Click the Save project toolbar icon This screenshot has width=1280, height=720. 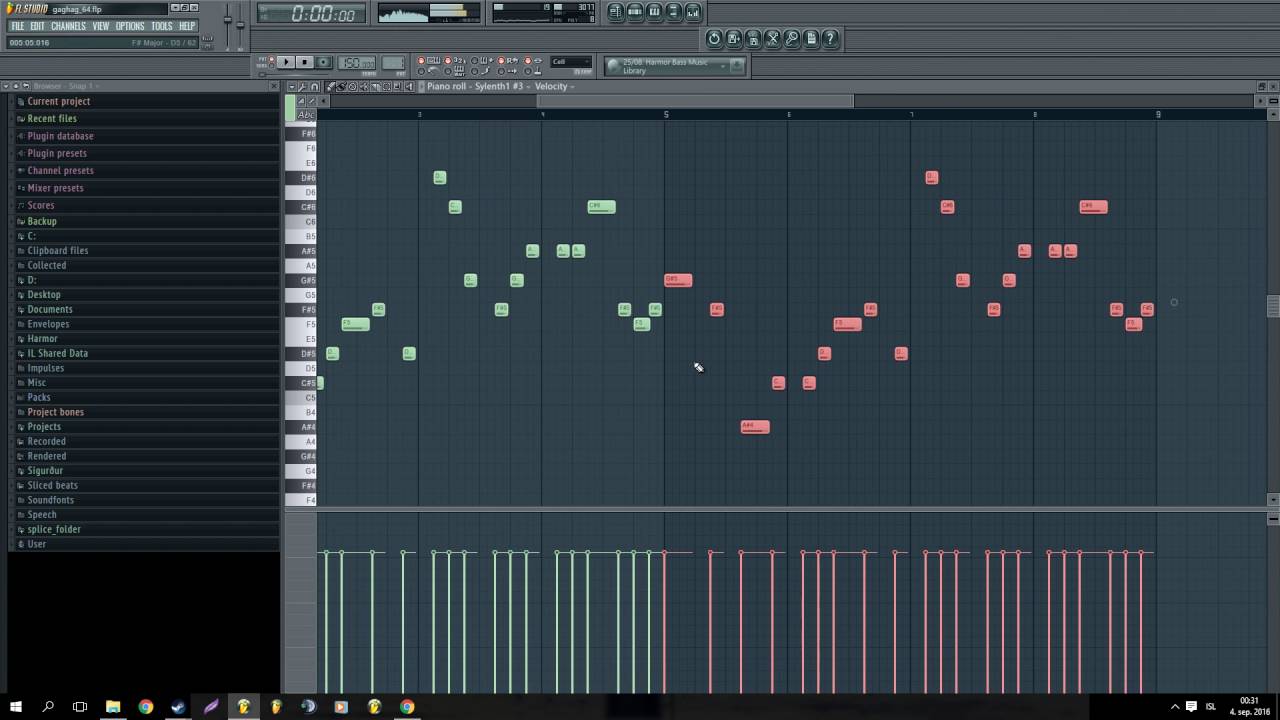[734, 39]
